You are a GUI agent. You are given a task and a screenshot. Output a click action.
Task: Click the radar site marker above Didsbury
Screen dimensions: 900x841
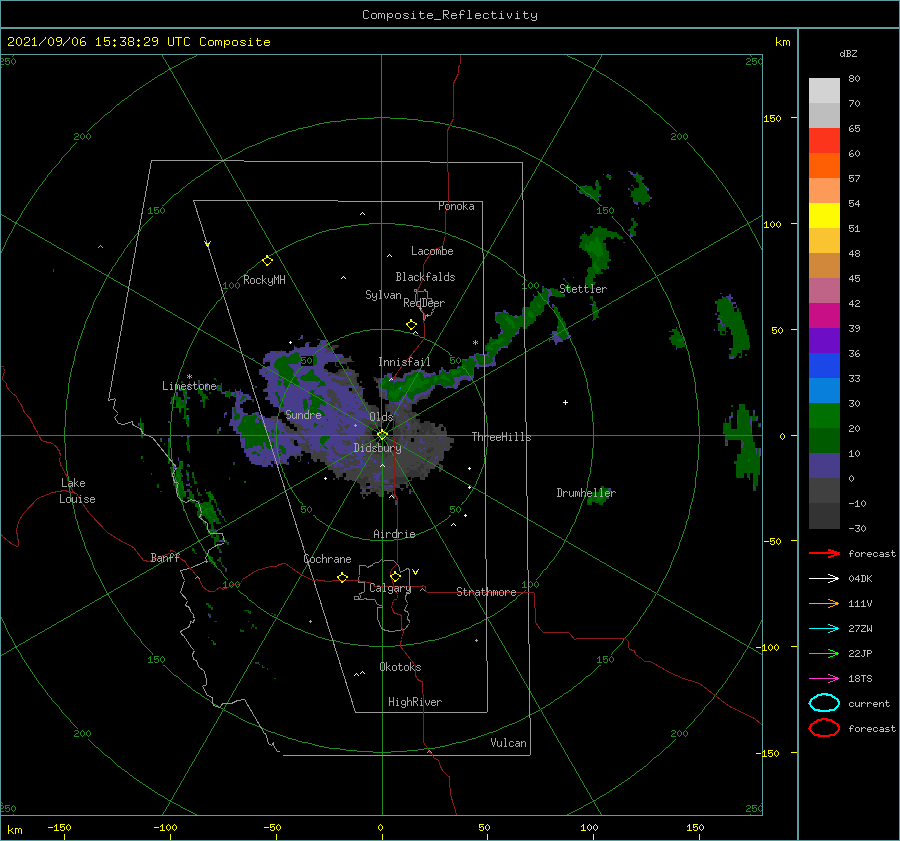[382, 435]
